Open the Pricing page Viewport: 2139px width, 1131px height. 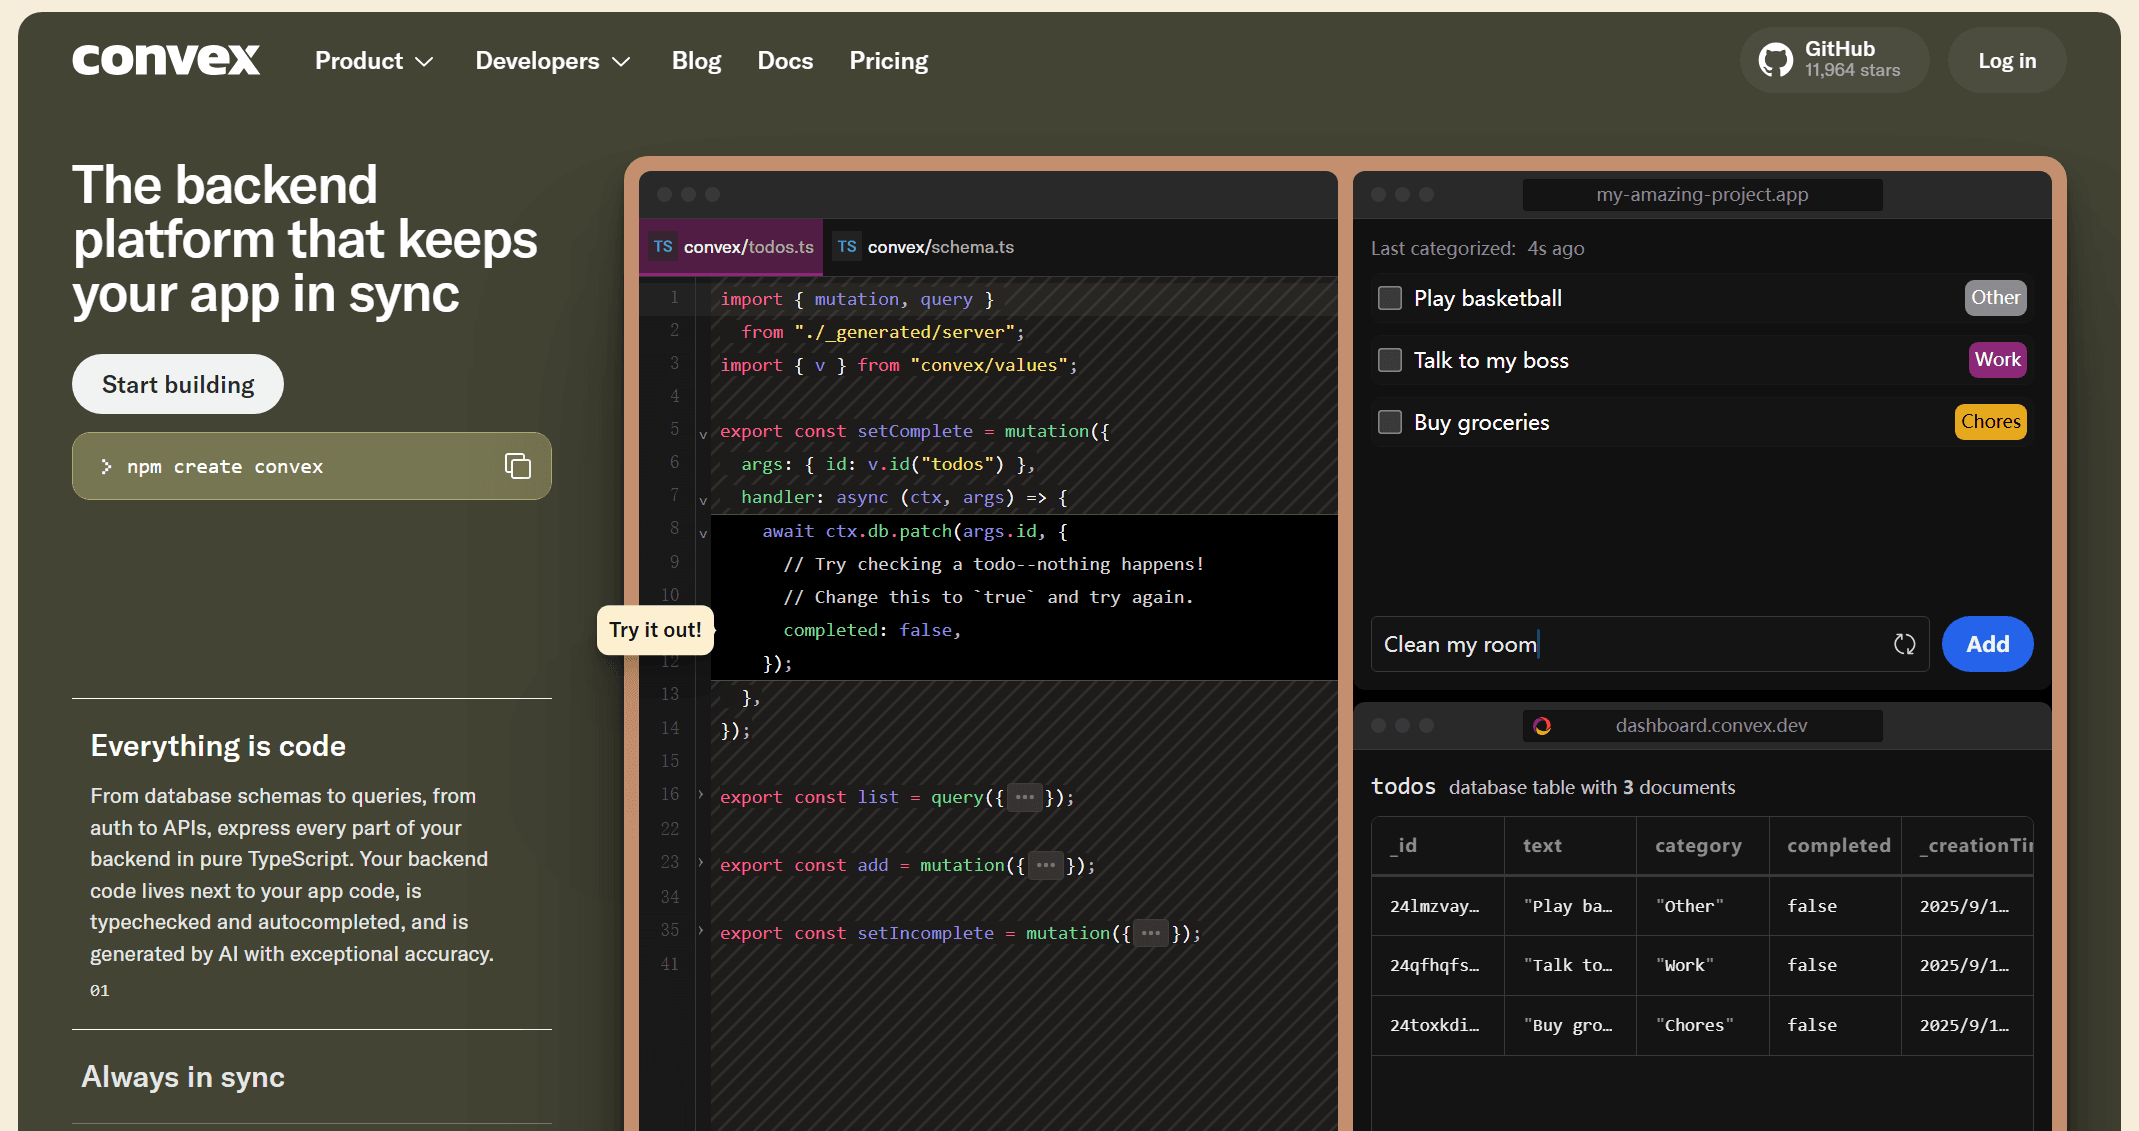888,61
